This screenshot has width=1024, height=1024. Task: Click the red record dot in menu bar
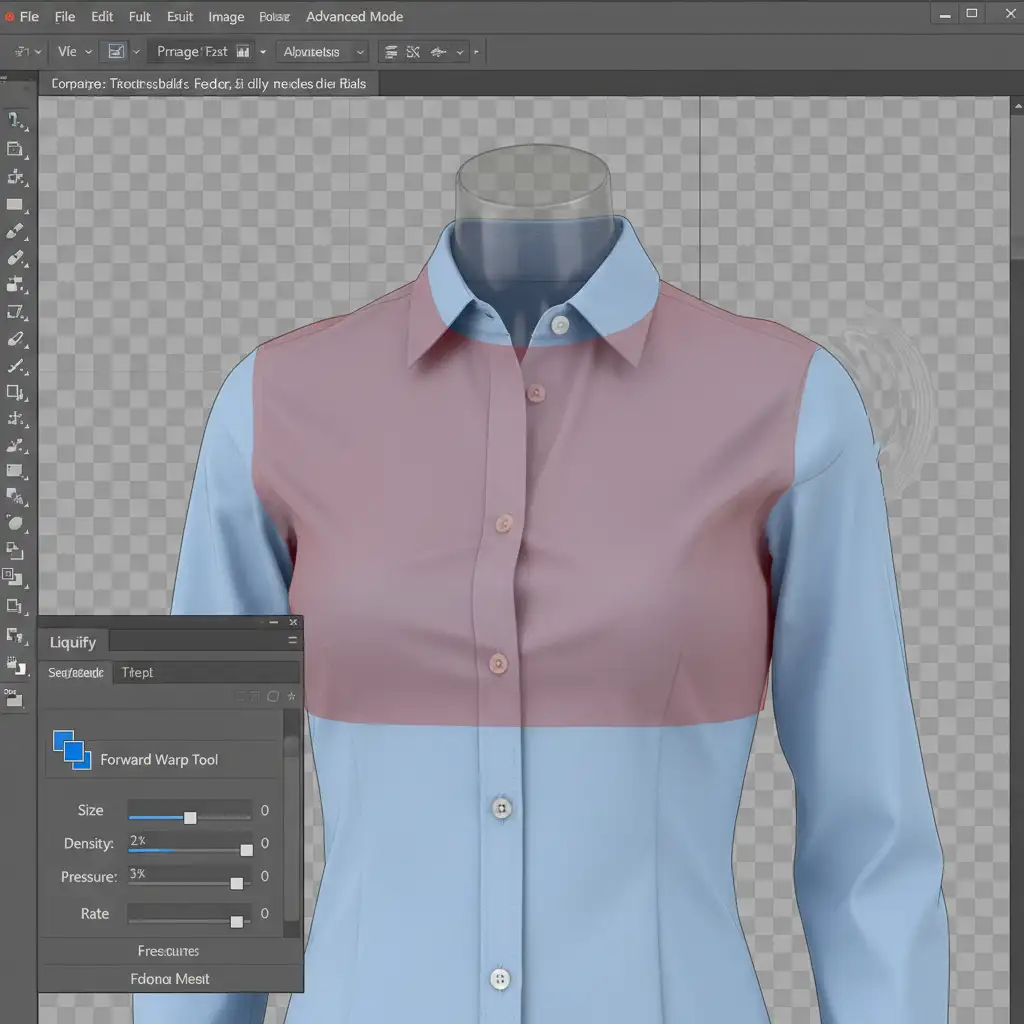(9, 17)
